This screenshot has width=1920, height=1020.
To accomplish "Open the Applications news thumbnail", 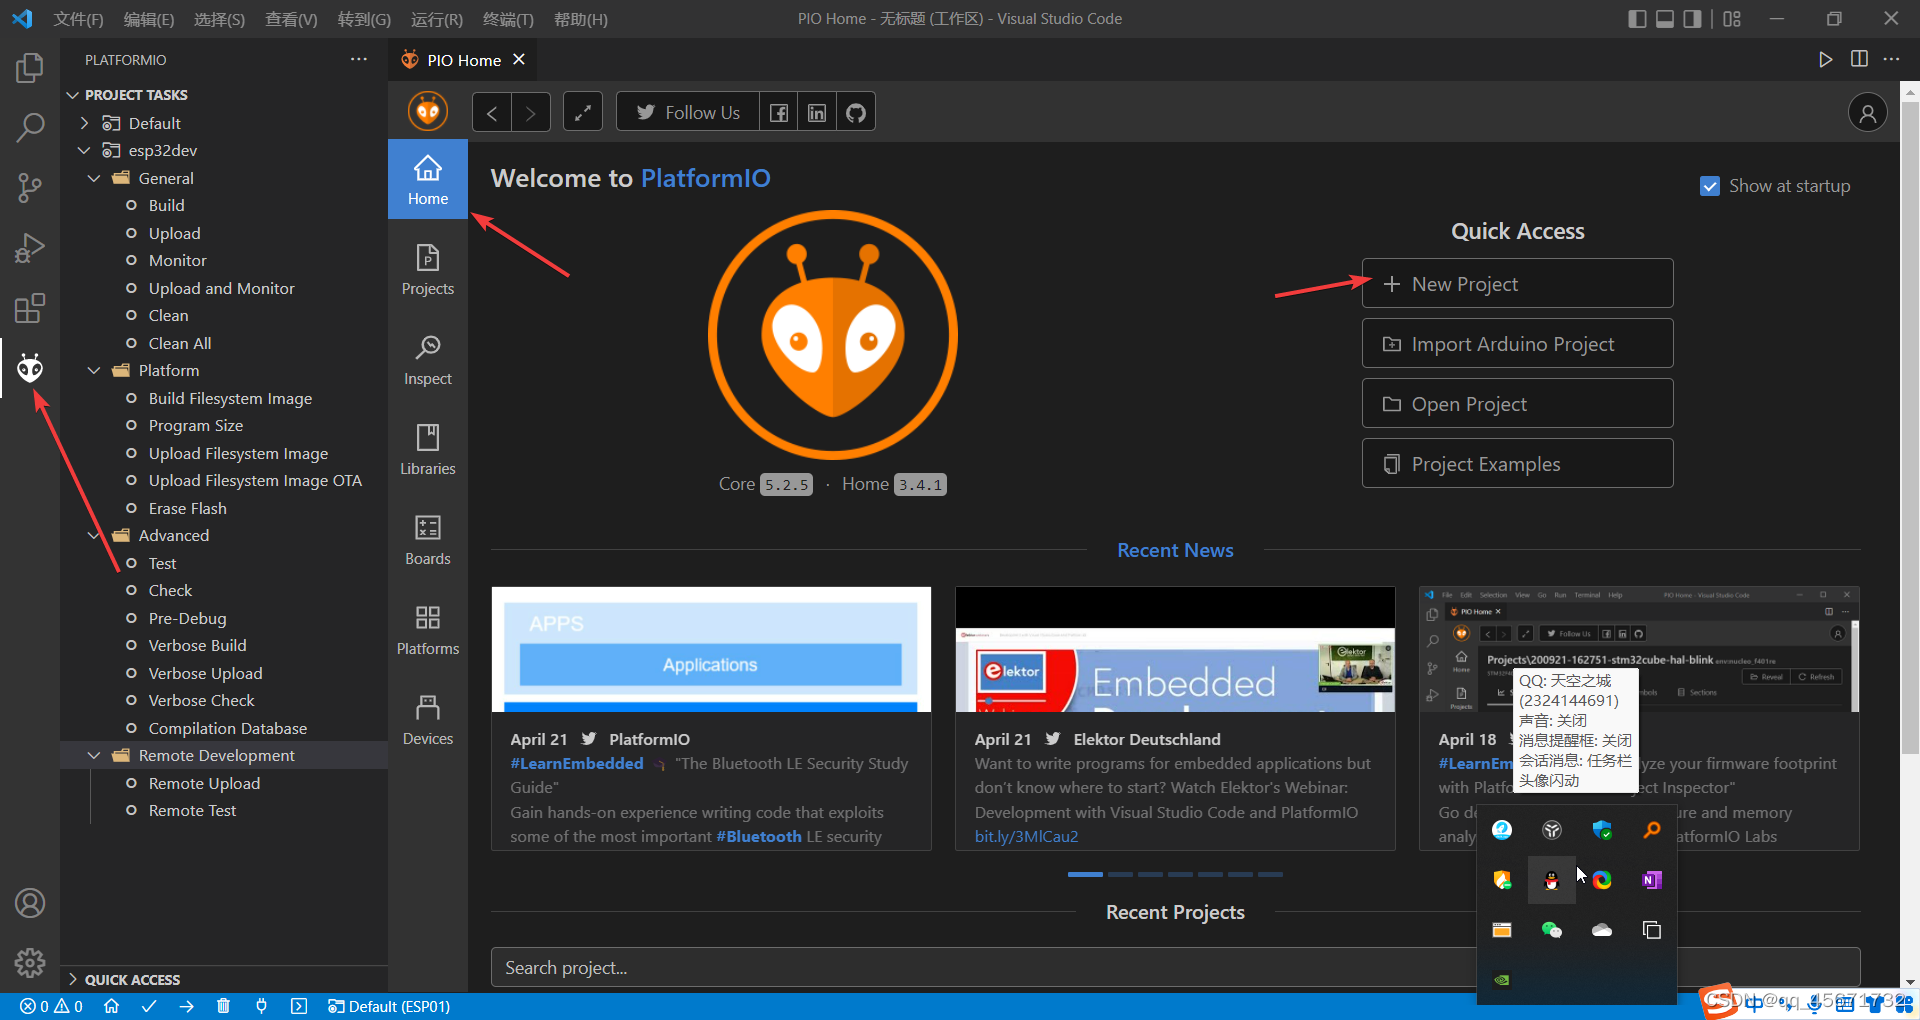I will 711,649.
